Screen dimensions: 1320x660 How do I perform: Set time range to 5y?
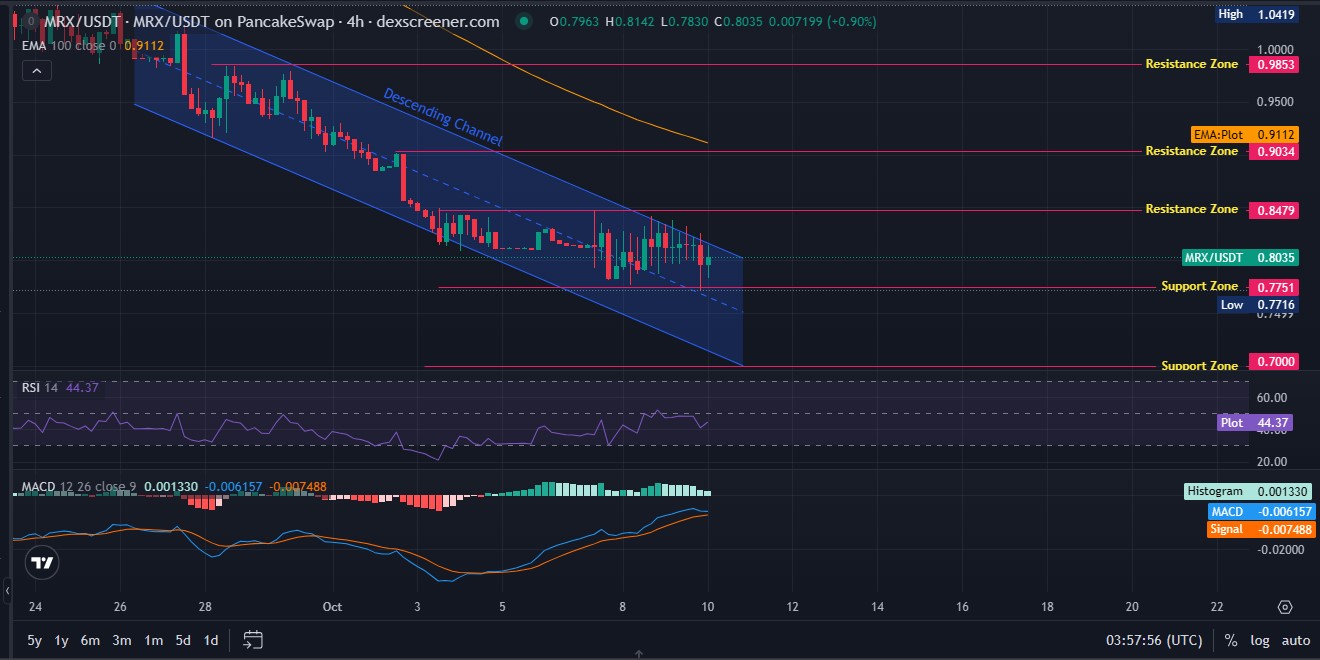pos(35,640)
